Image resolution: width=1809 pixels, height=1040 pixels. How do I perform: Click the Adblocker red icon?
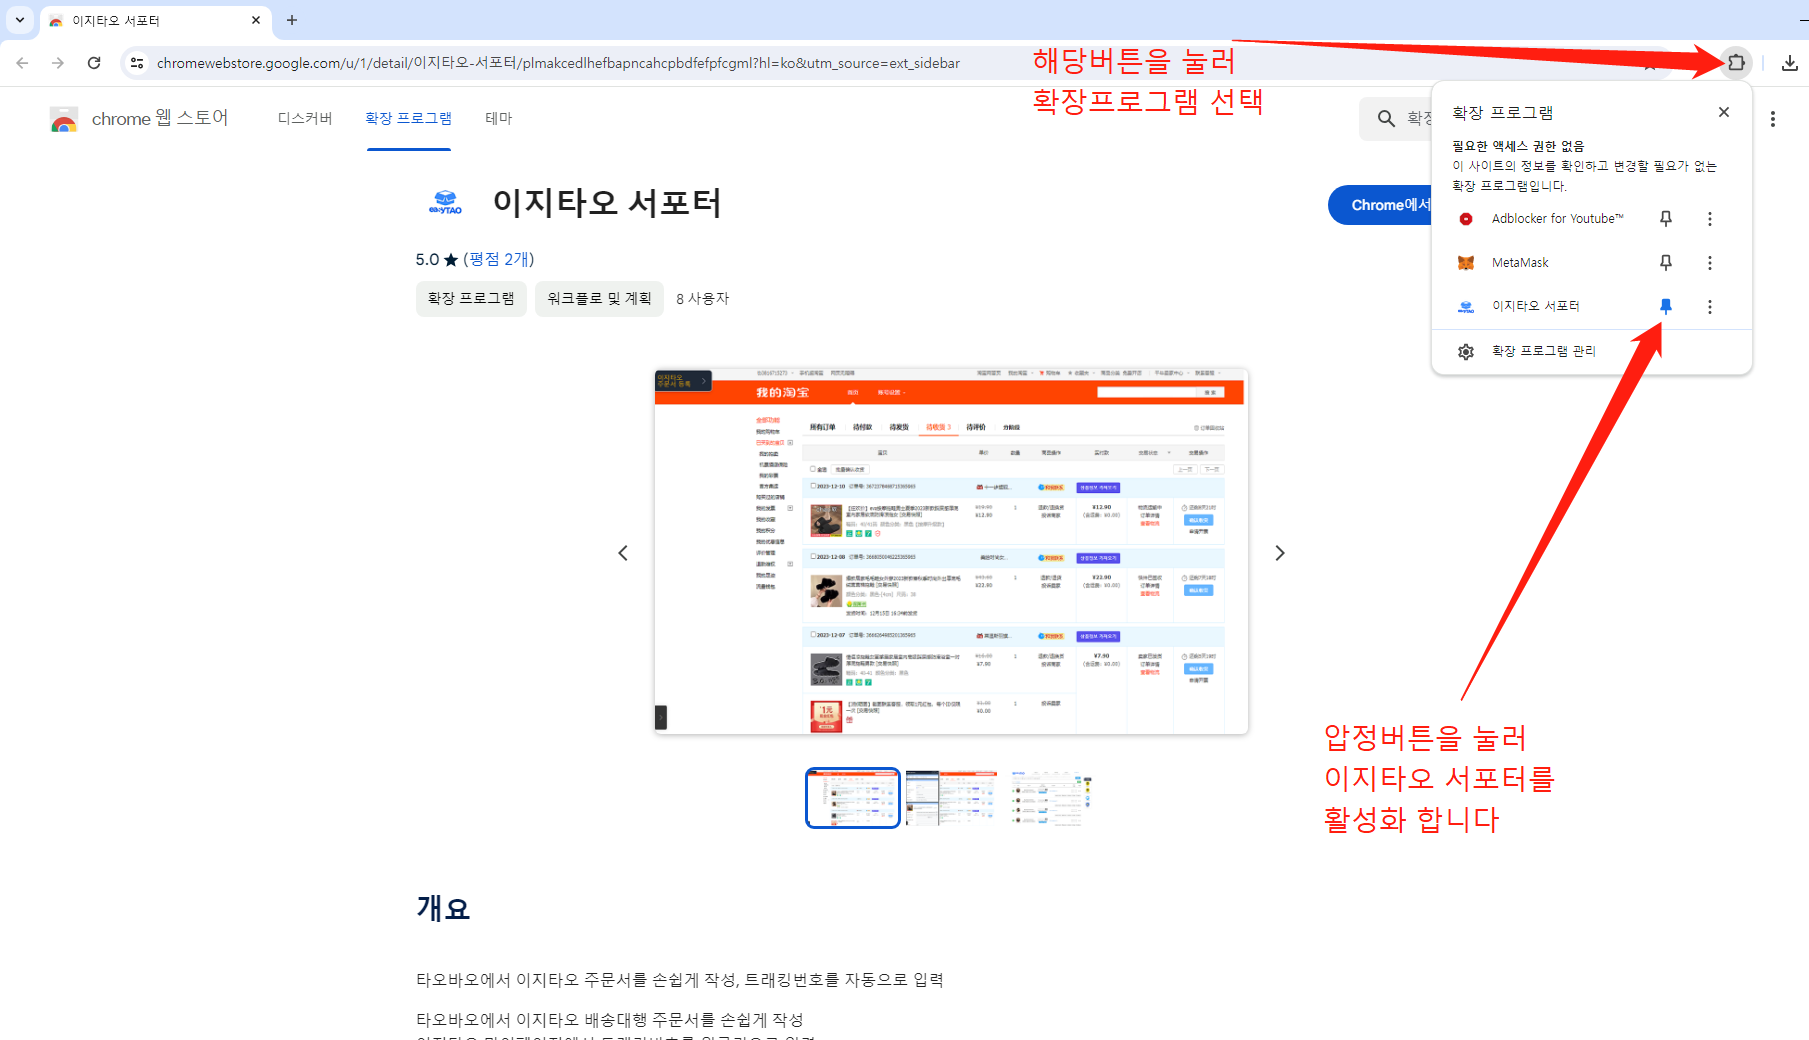(1466, 219)
